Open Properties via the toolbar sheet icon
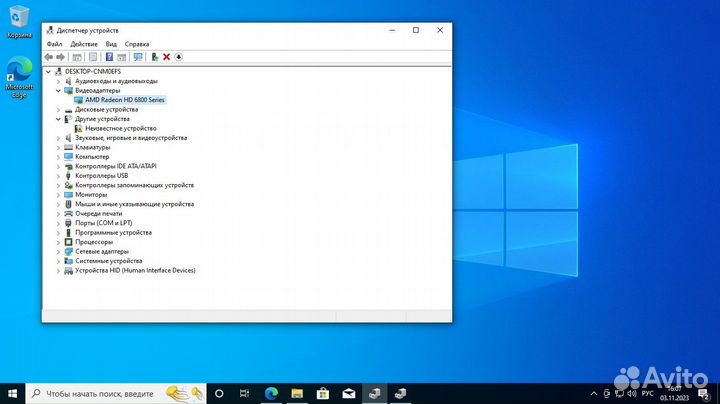Viewport: 720px width, 404px height. (x=93, y=57)
